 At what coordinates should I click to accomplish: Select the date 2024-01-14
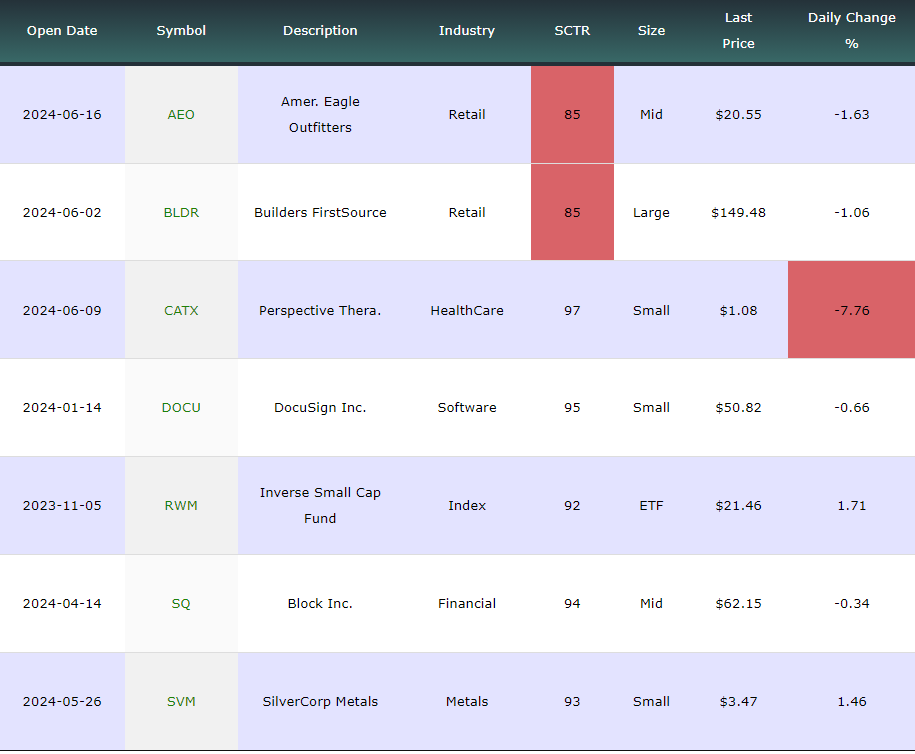coord(62,407)
